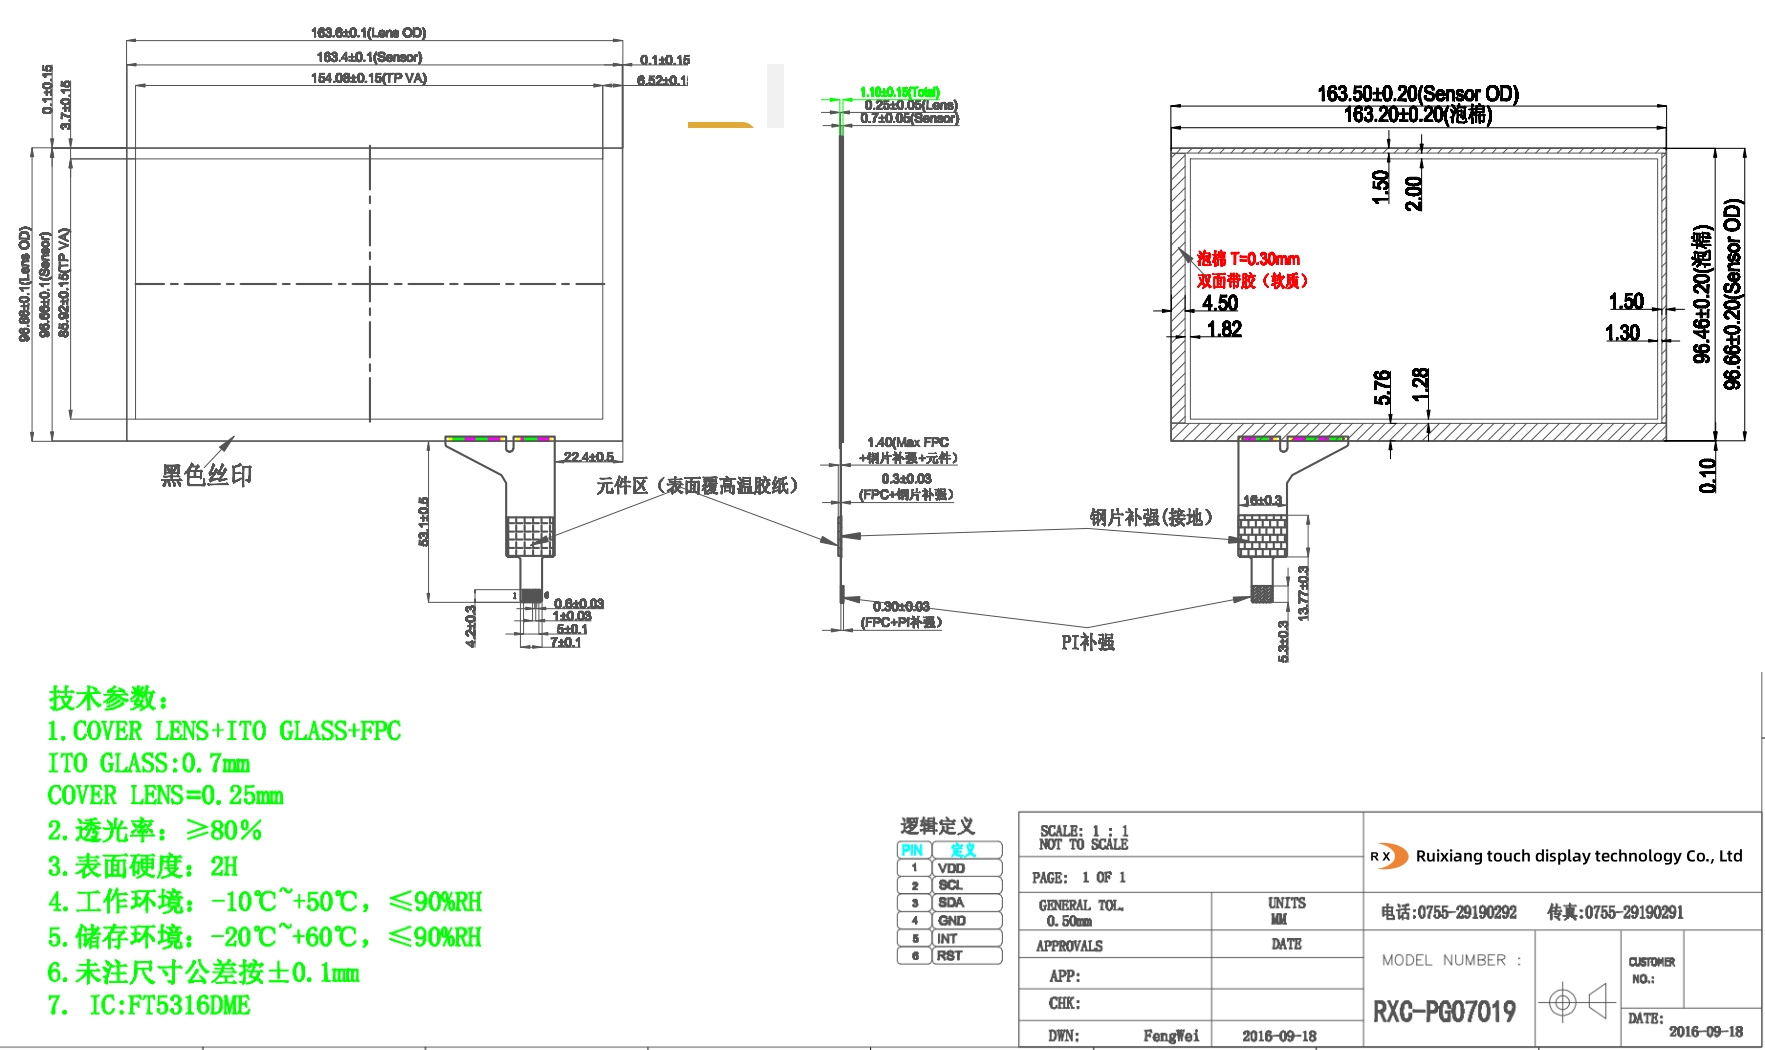
Task: Select the 163.6±0.1(Lens OD) dimension
Action: click(368, 34)
